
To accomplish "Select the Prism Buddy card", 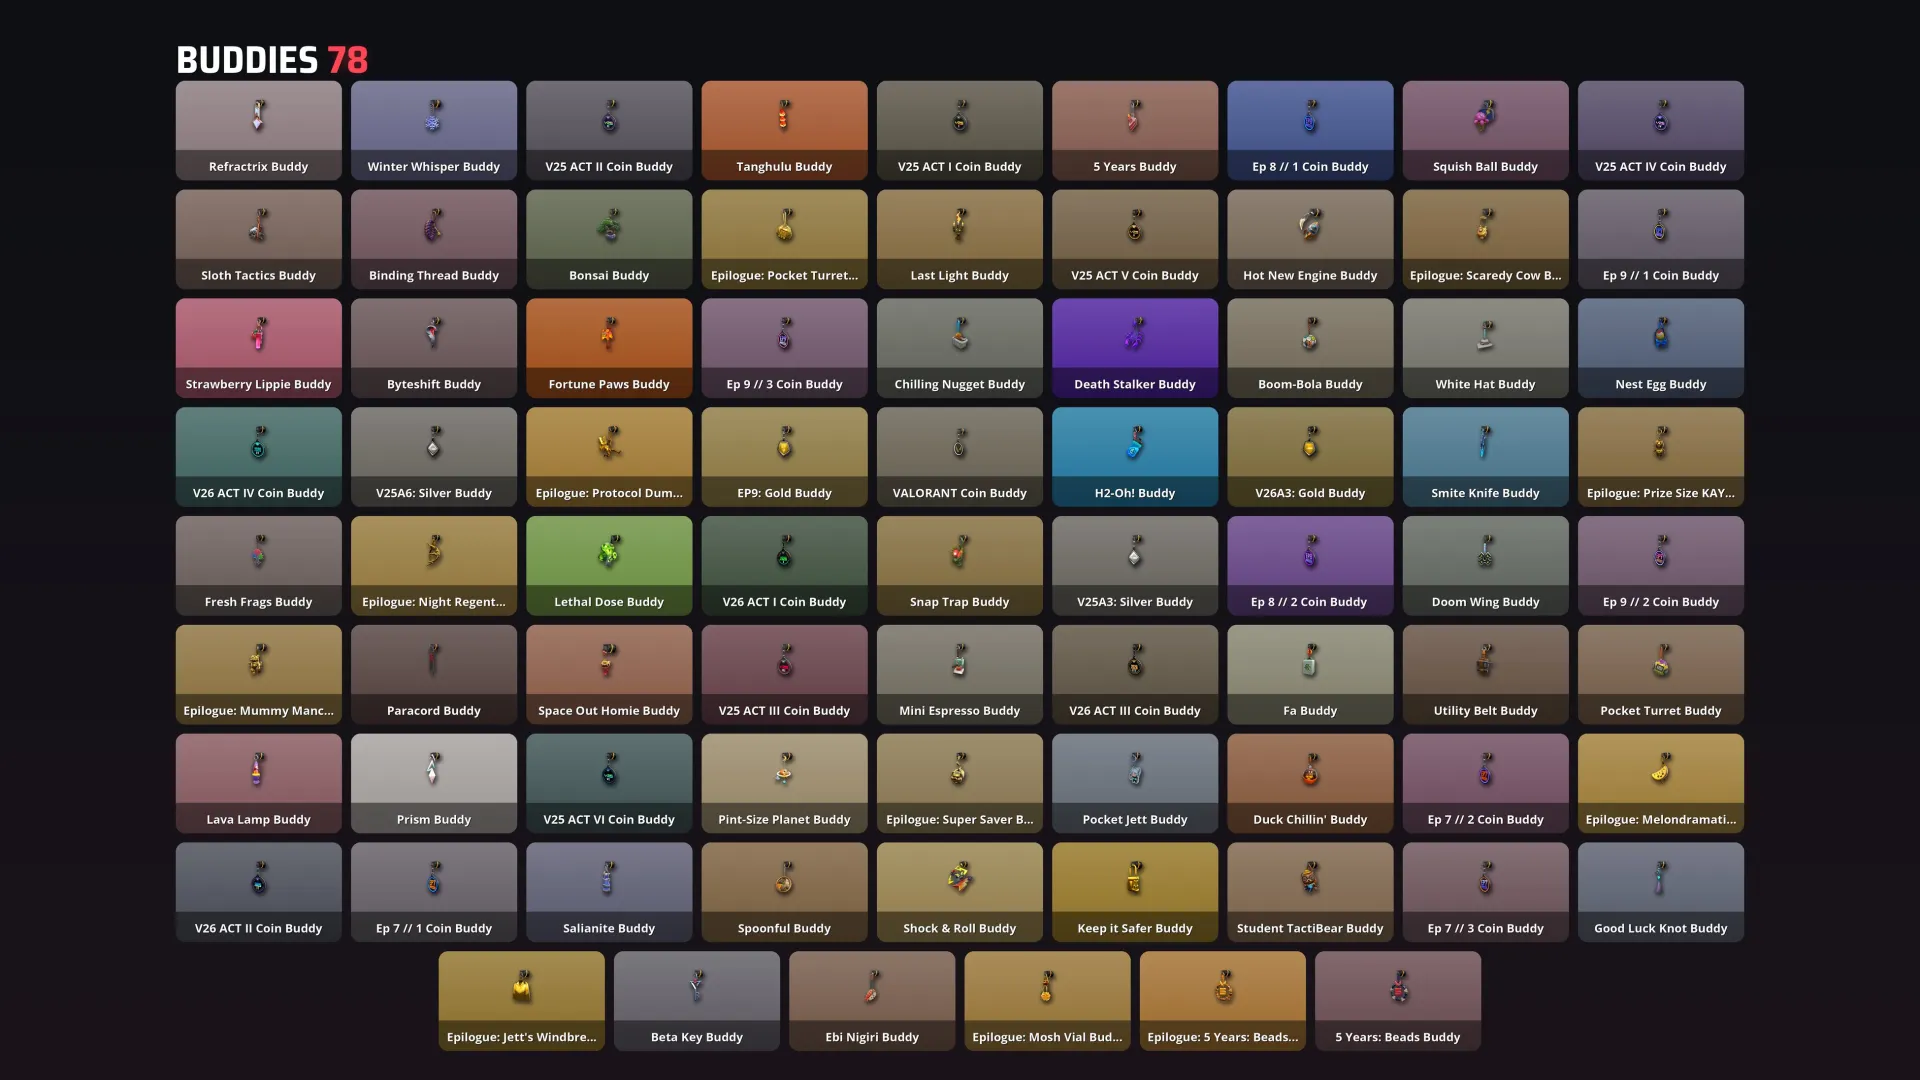I will click(434, 783).
